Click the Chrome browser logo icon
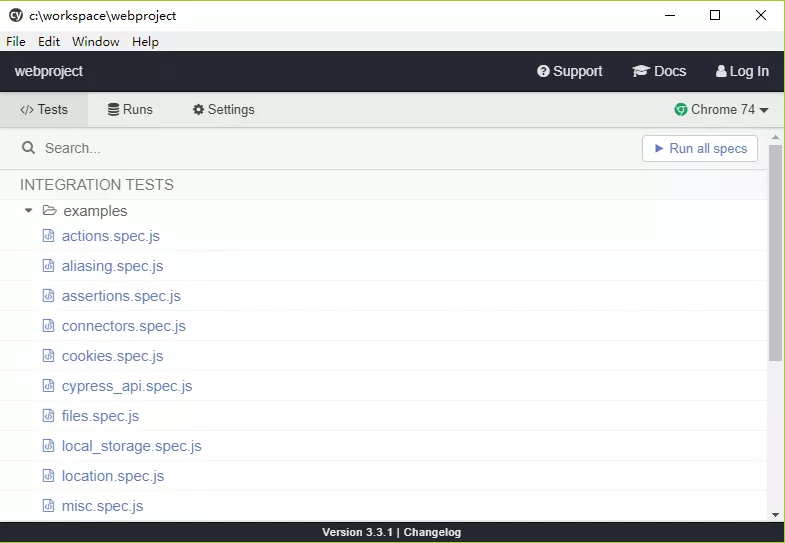The width and height of the screenshot is (785, 543). point(680,109)
